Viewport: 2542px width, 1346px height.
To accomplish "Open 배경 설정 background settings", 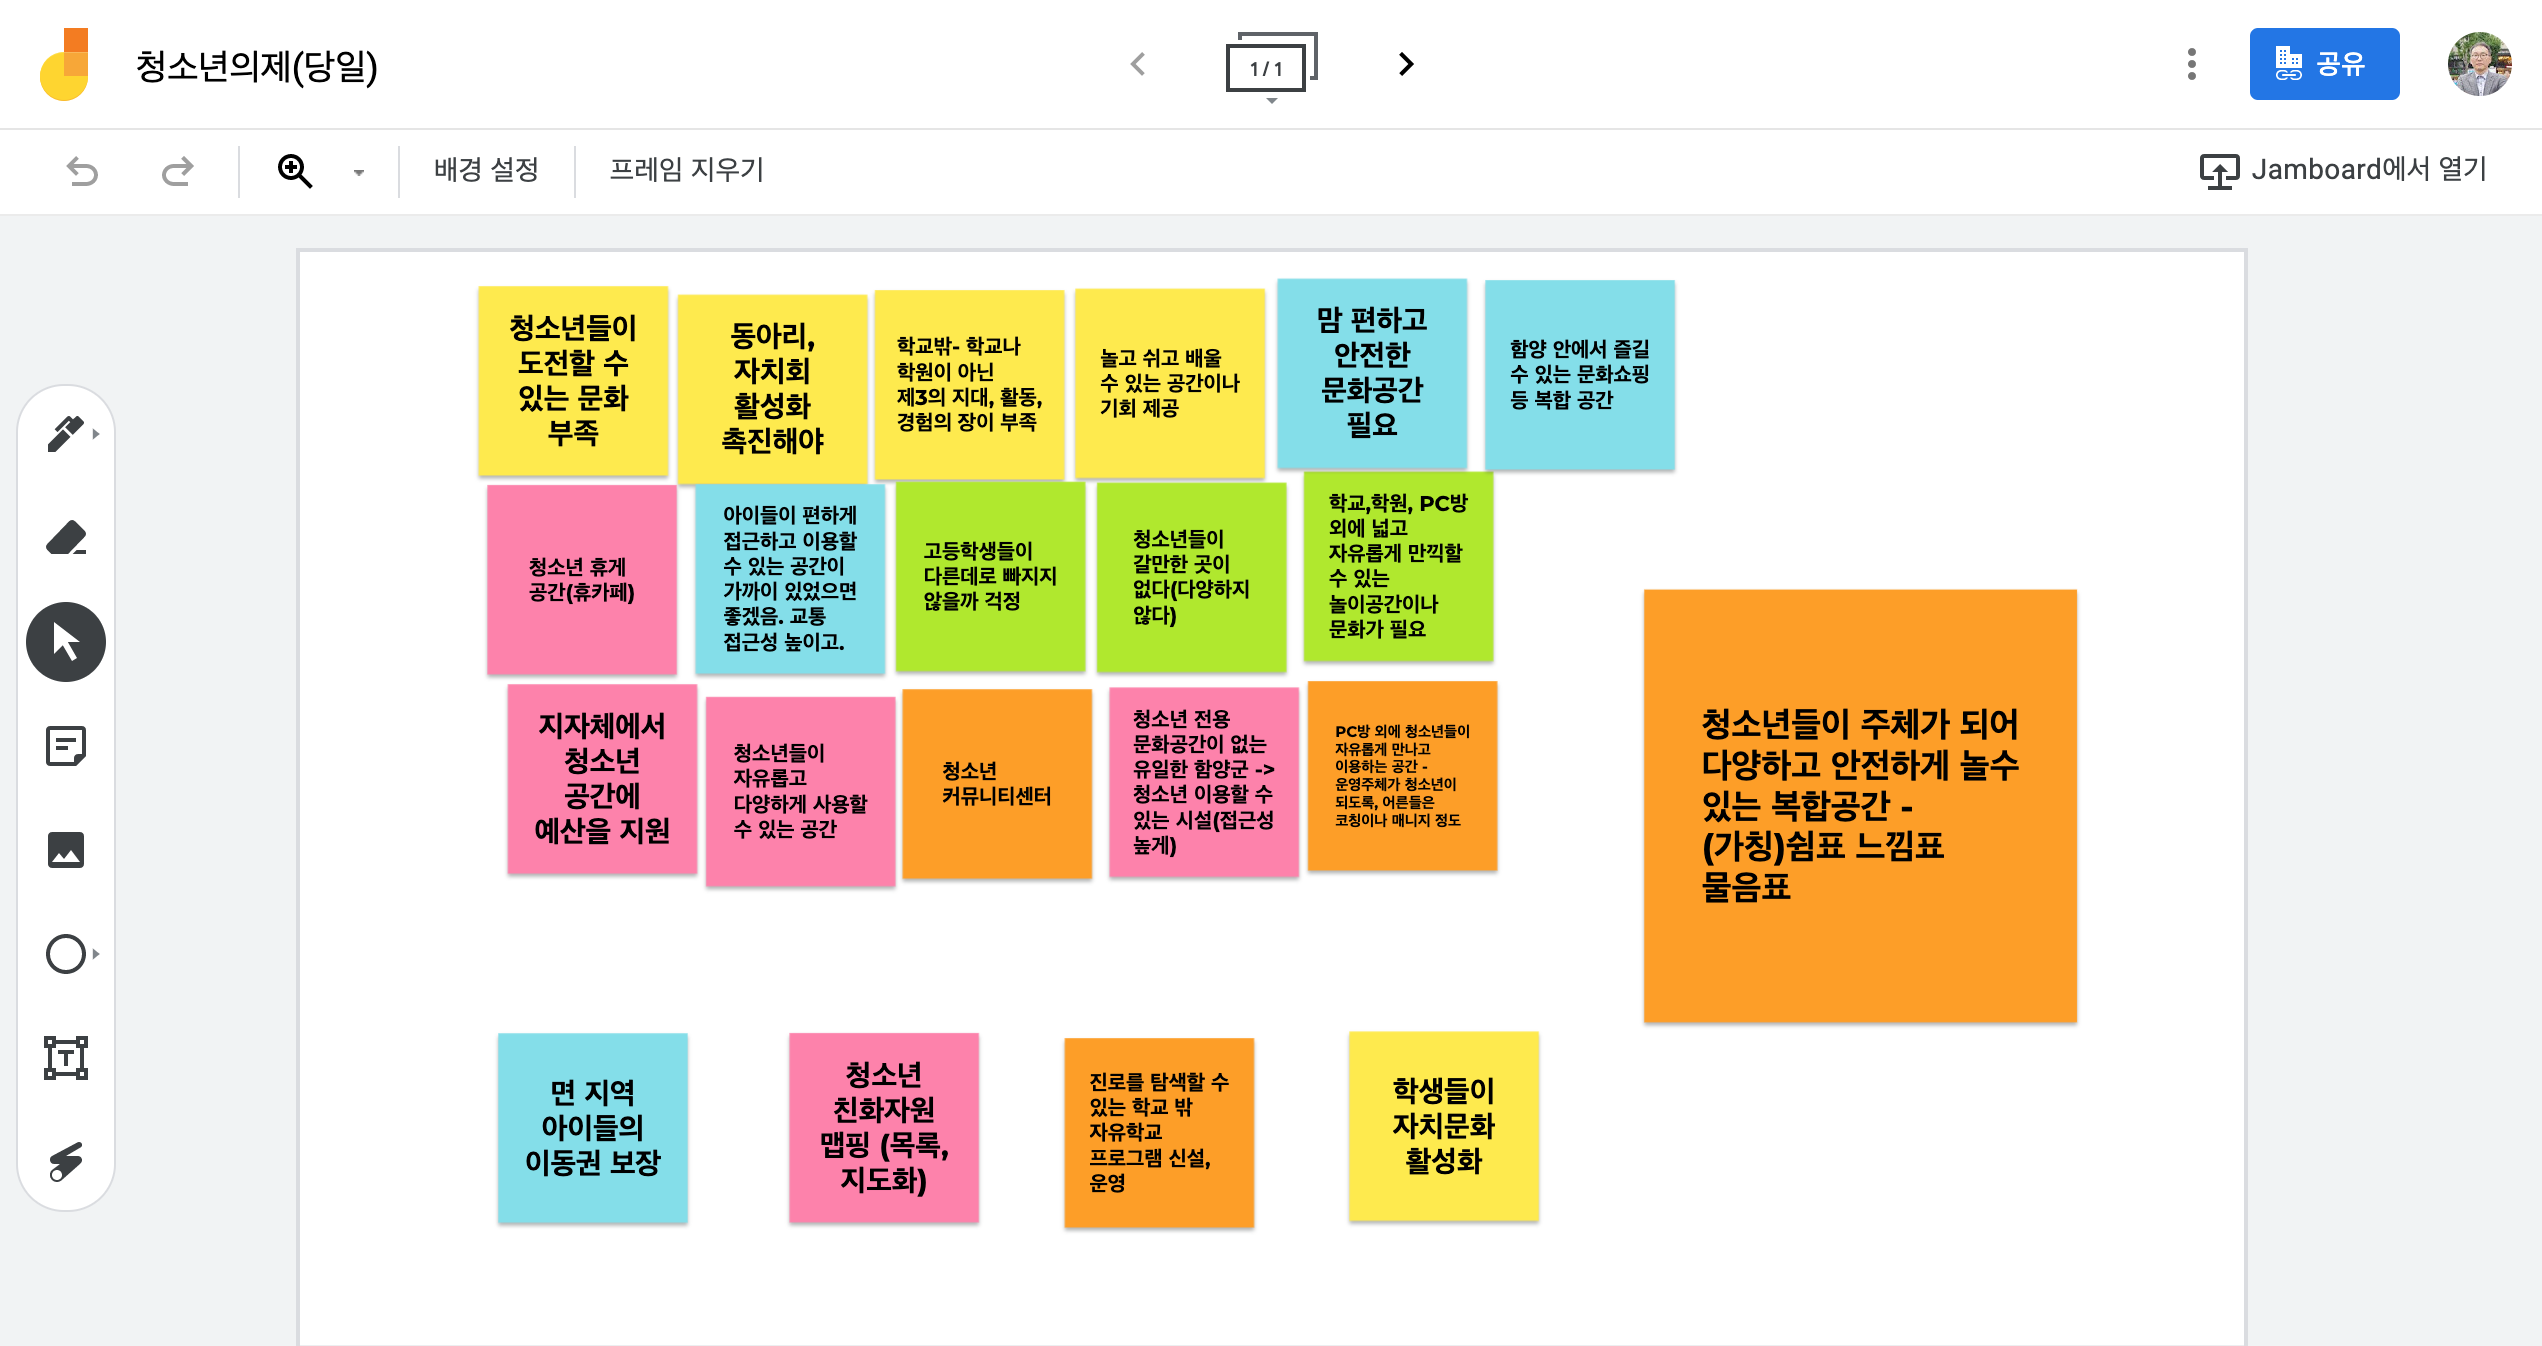I will point(486,170).
